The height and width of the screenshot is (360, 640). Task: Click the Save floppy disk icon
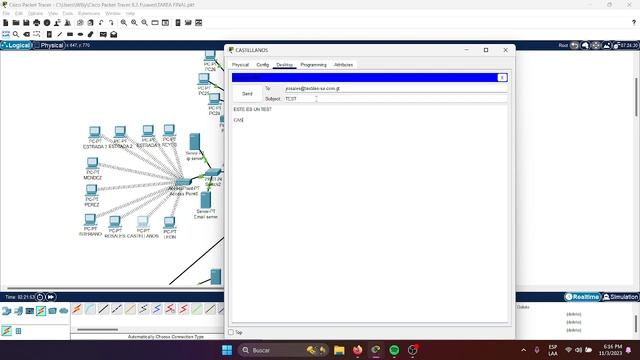[x=26, y=23]
